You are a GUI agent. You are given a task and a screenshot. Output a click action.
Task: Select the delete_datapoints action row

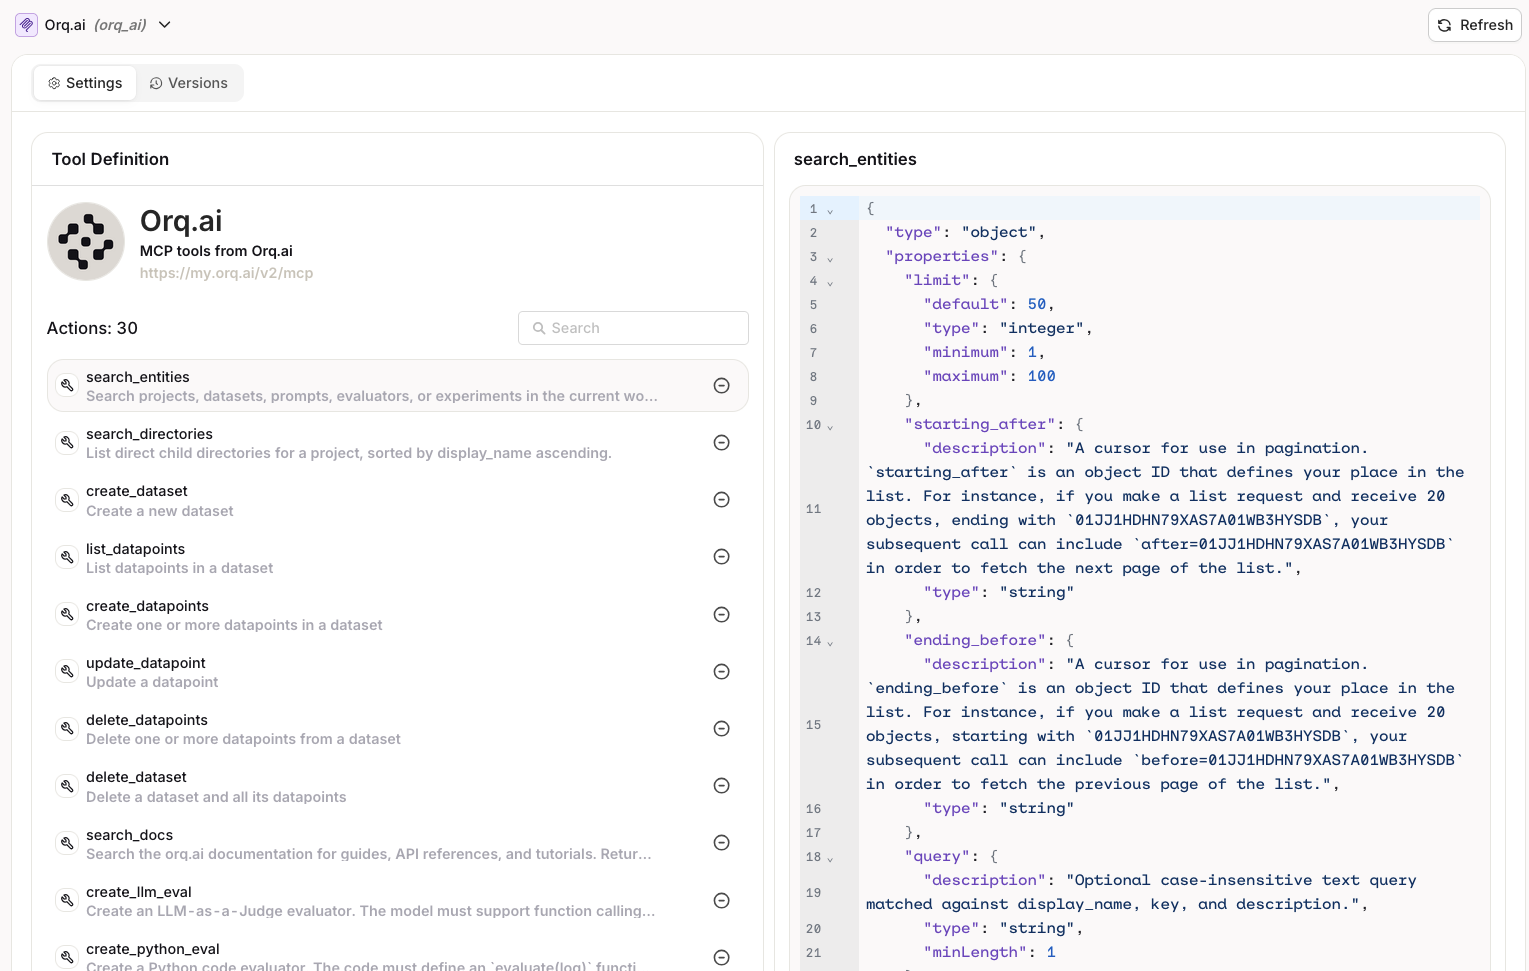point(398,729)
